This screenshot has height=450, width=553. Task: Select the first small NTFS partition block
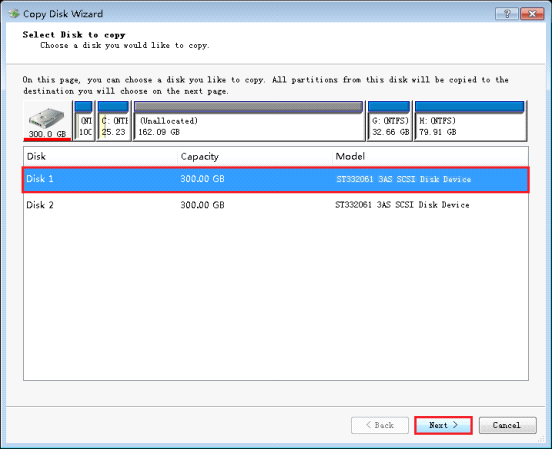[x=84, y=121]
